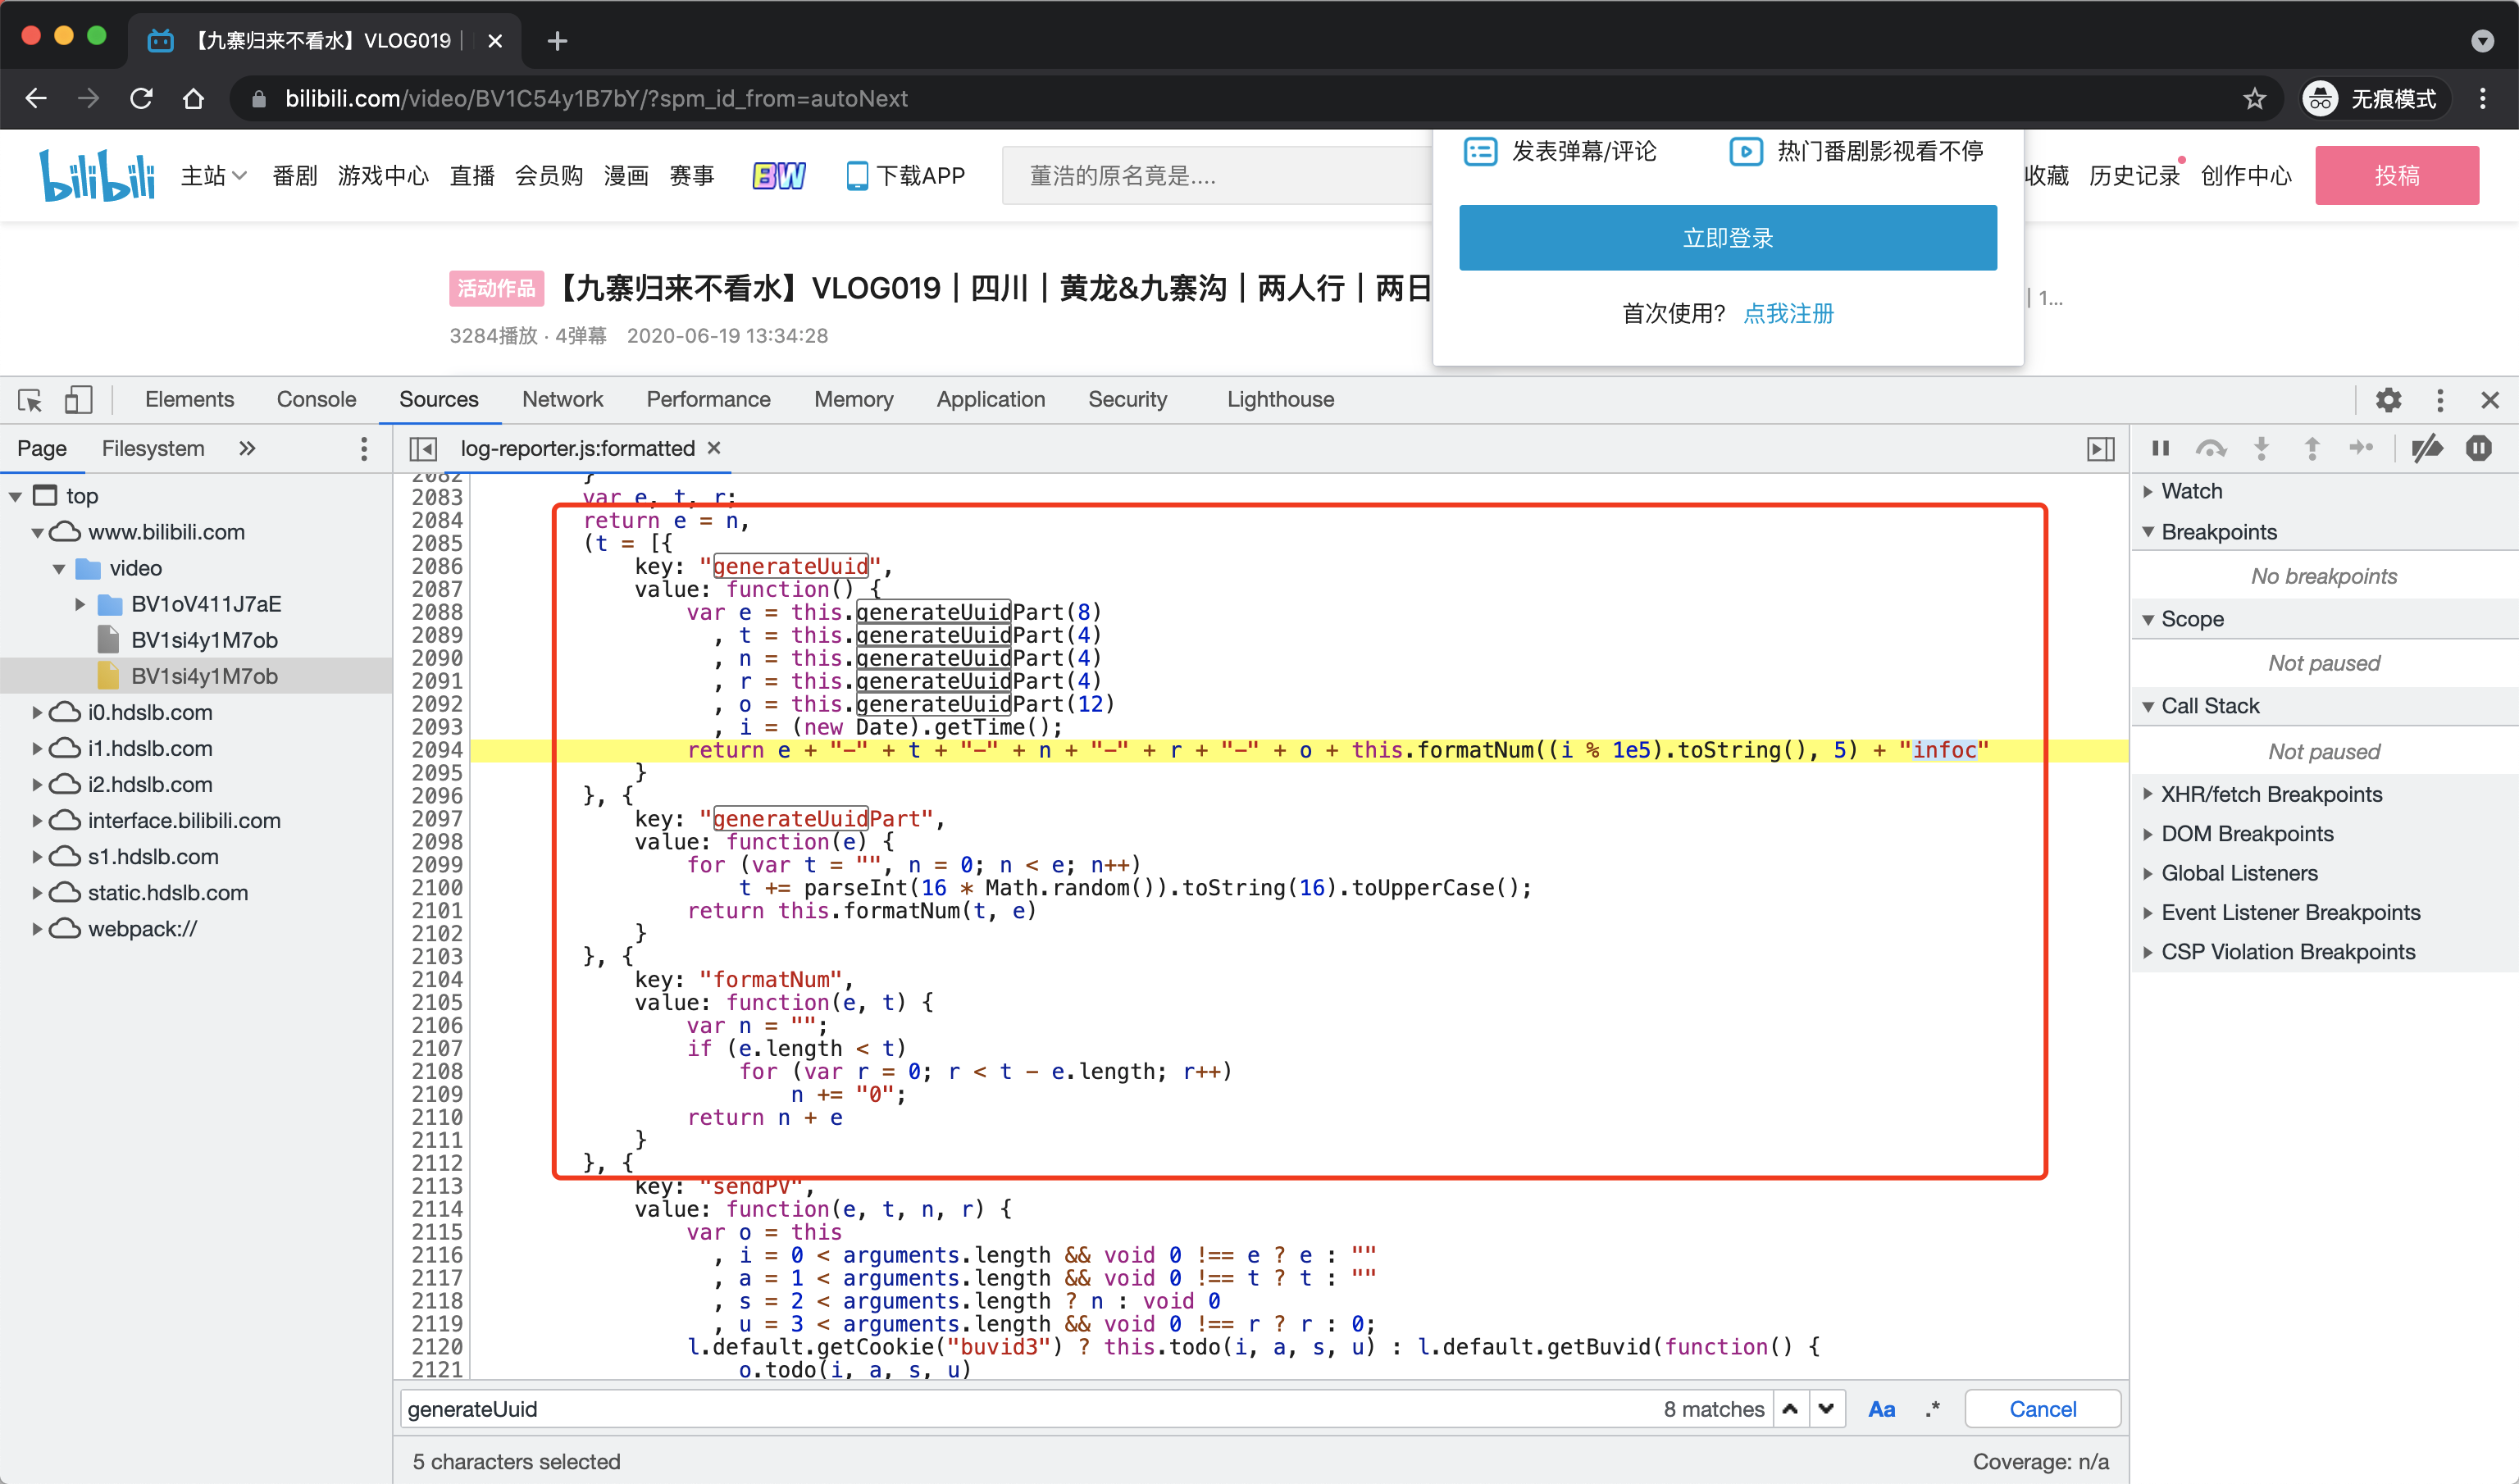Switch to the Application tab
This screenshot has height=1484, width=2519.
[990, 399]
